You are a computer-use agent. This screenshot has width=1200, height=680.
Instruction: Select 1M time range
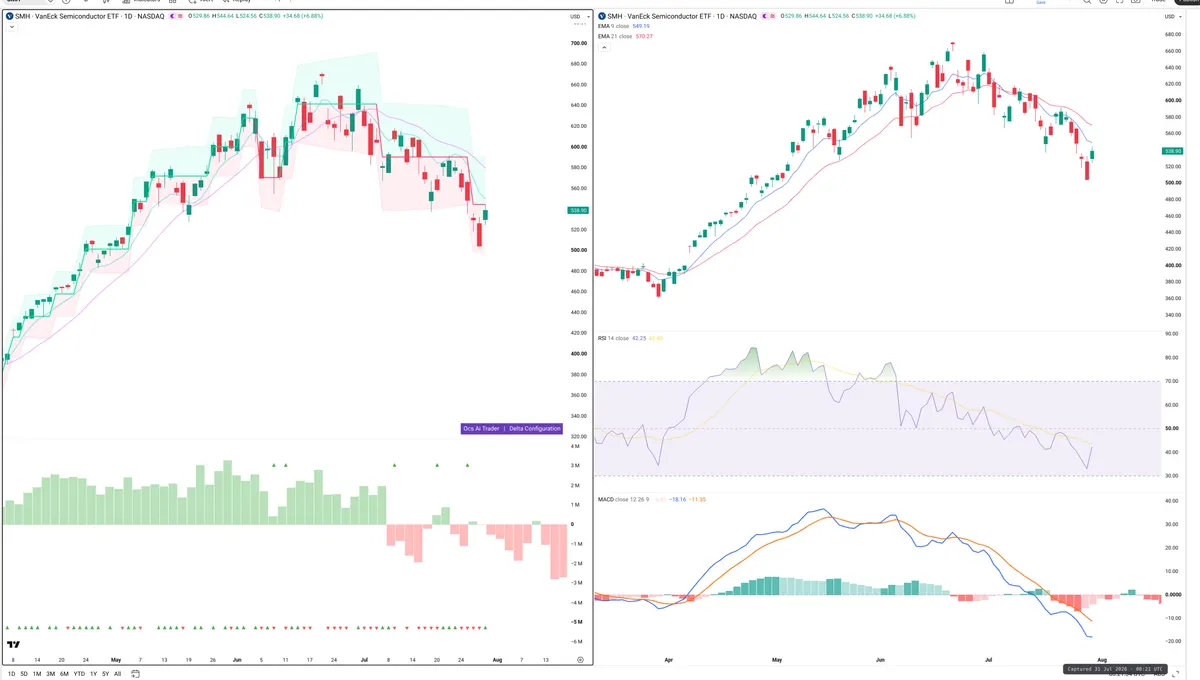(37, 674)
